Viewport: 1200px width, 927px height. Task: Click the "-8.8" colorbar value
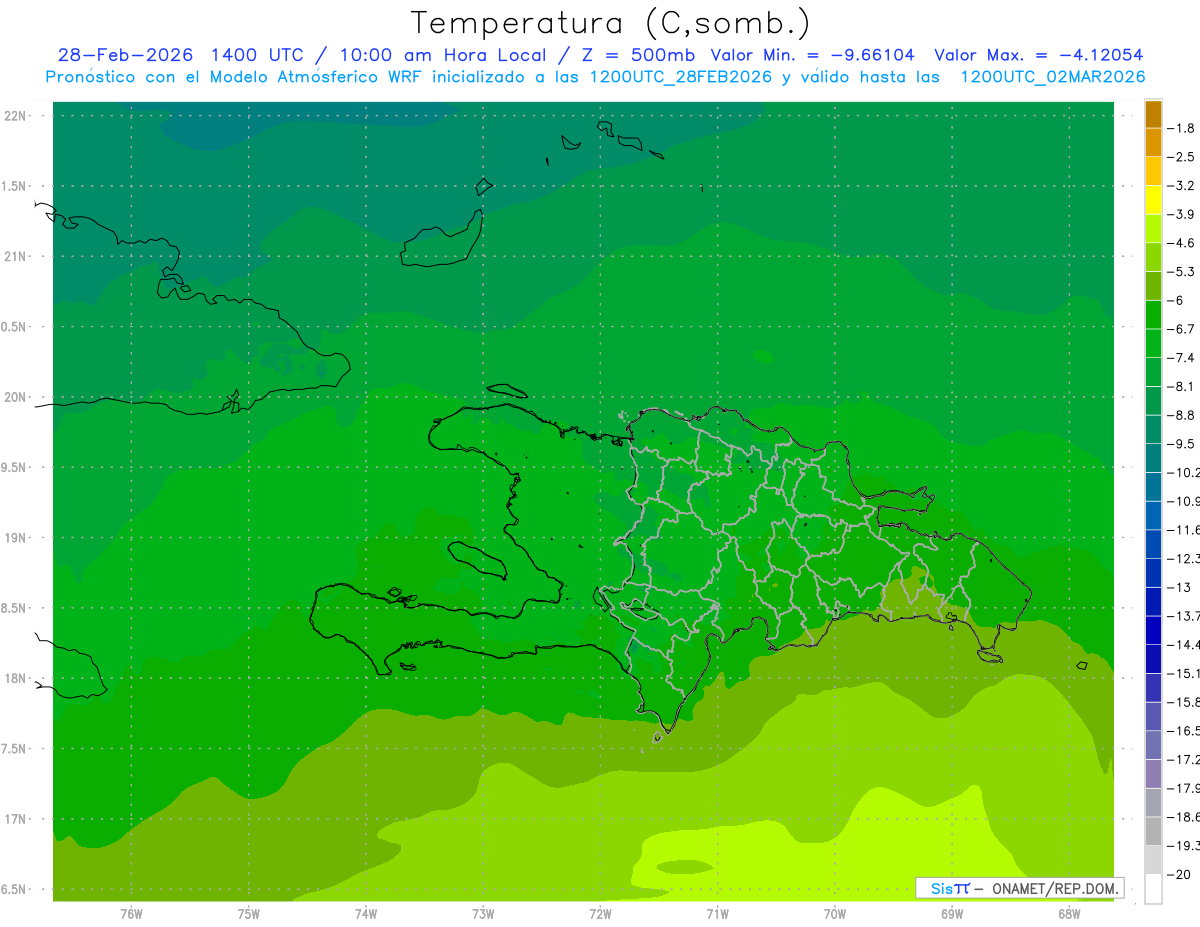[1181, 415]
